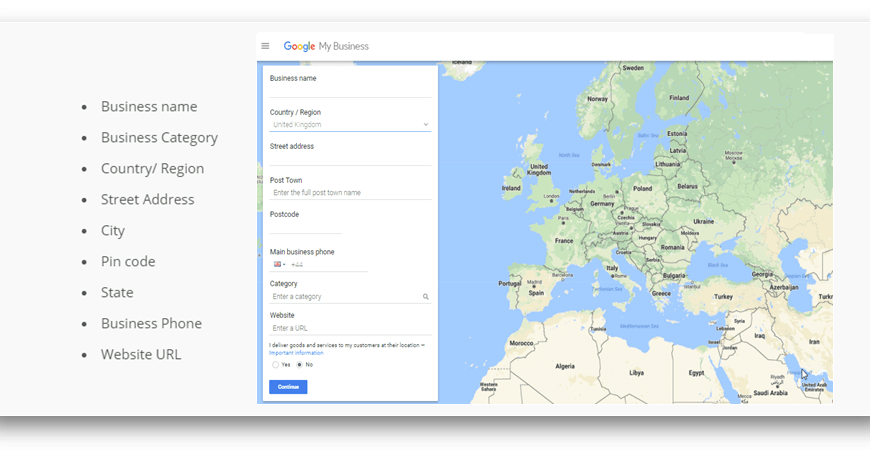870x458 pixels.
Task: Click on Algeria on the map
Action: point(565,365)
